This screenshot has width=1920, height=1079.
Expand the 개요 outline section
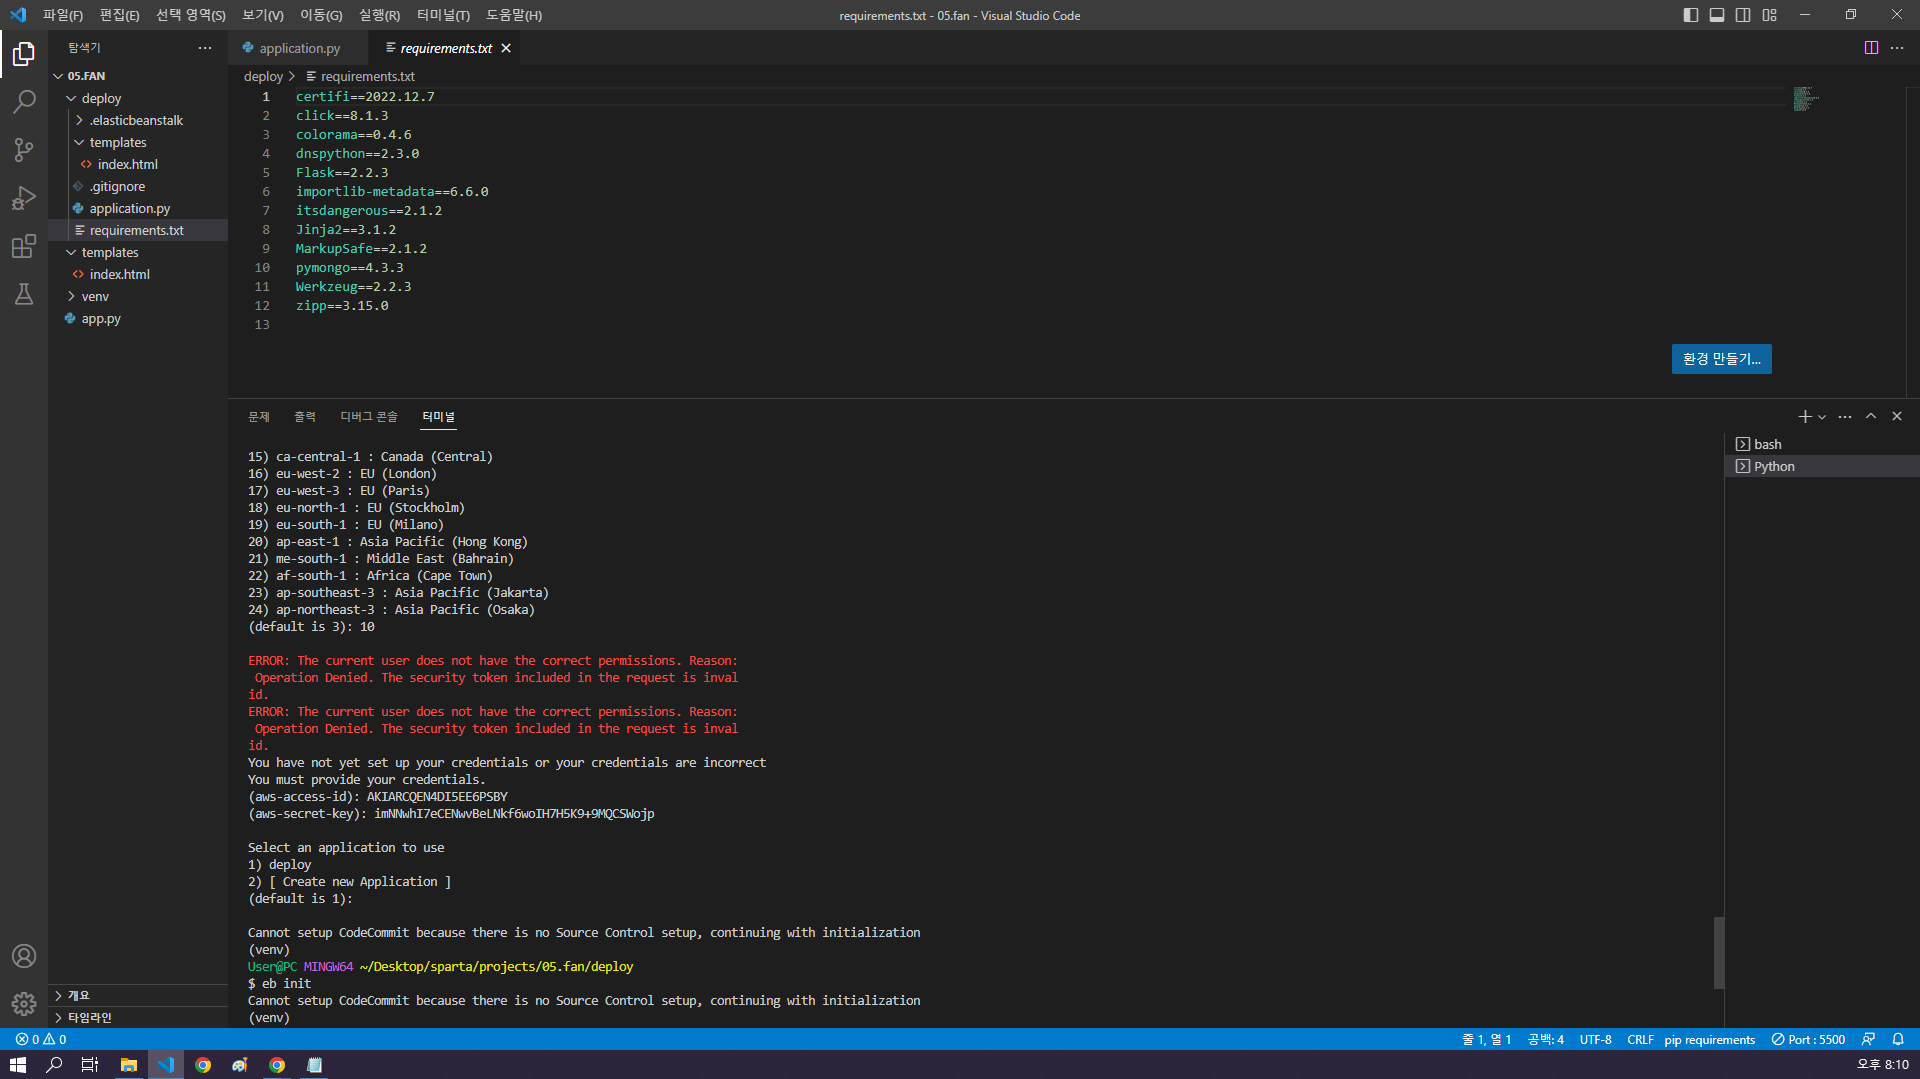[x=138, y=995]
